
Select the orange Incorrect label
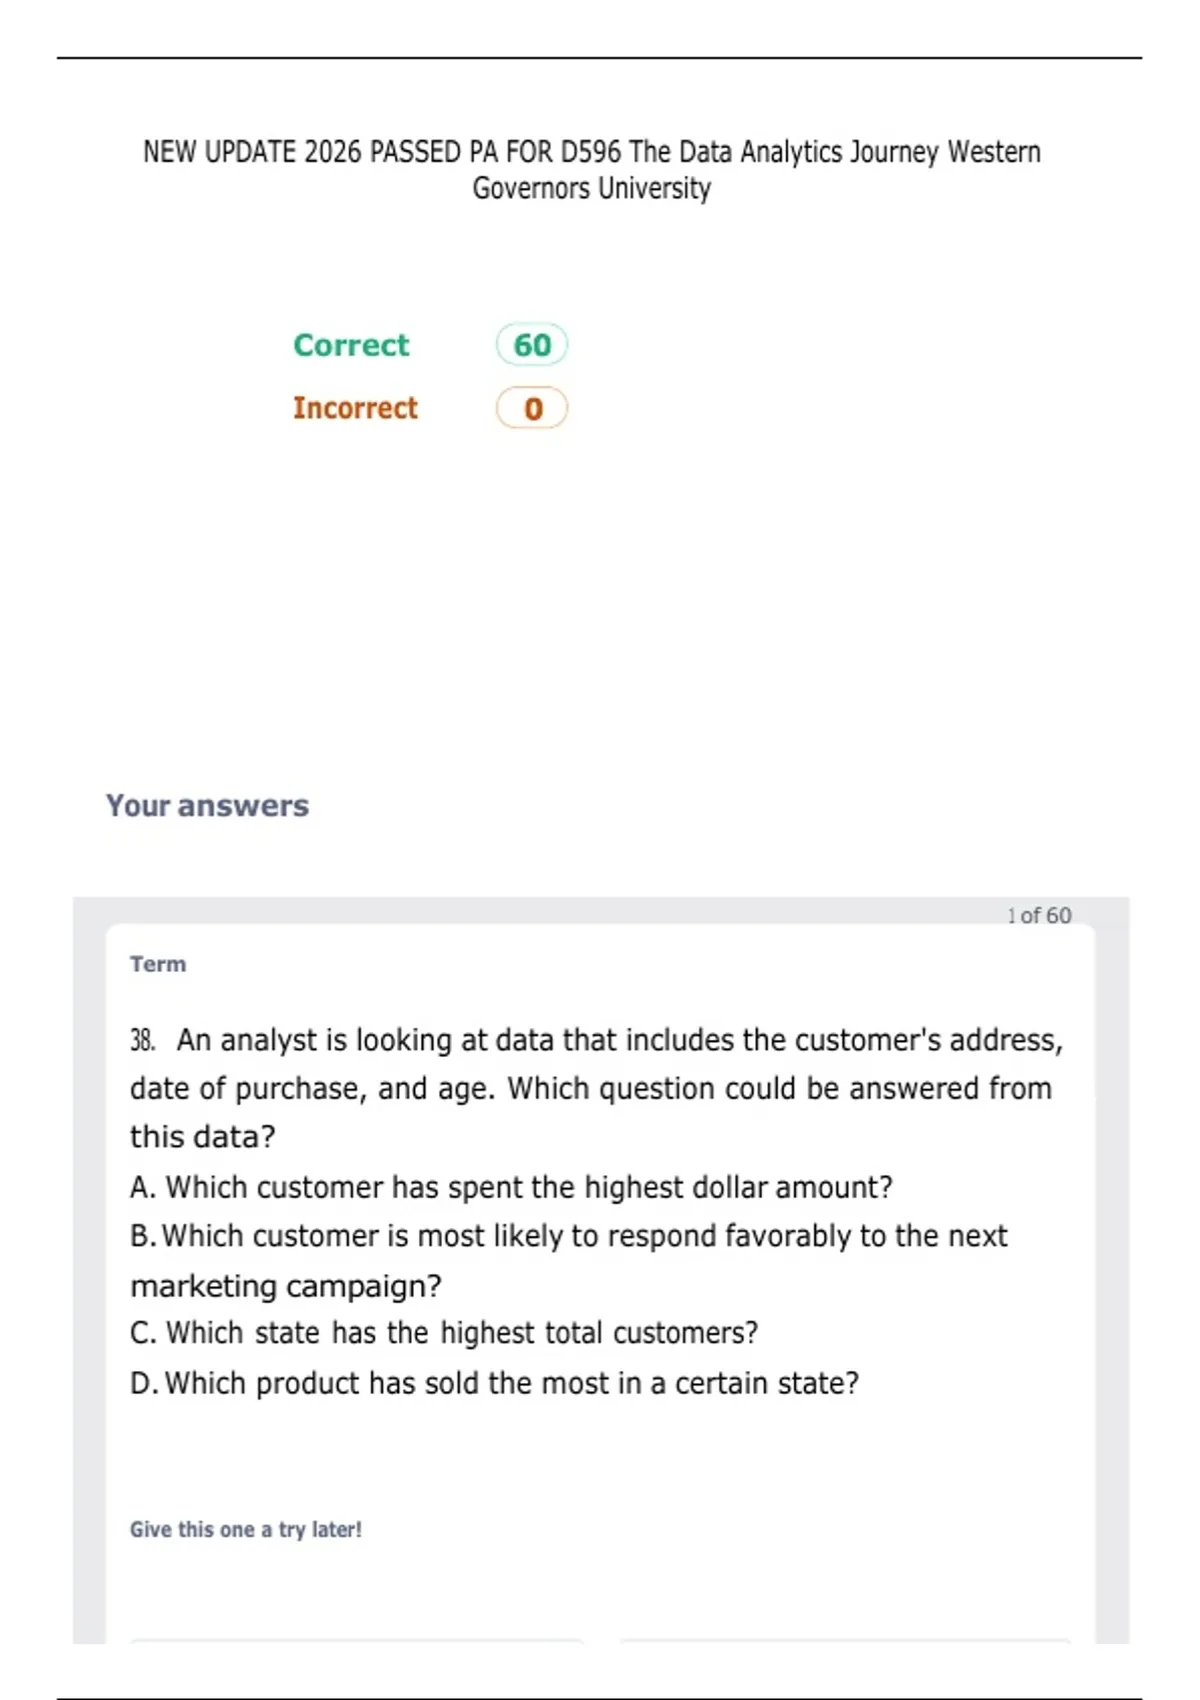point(355,408)
